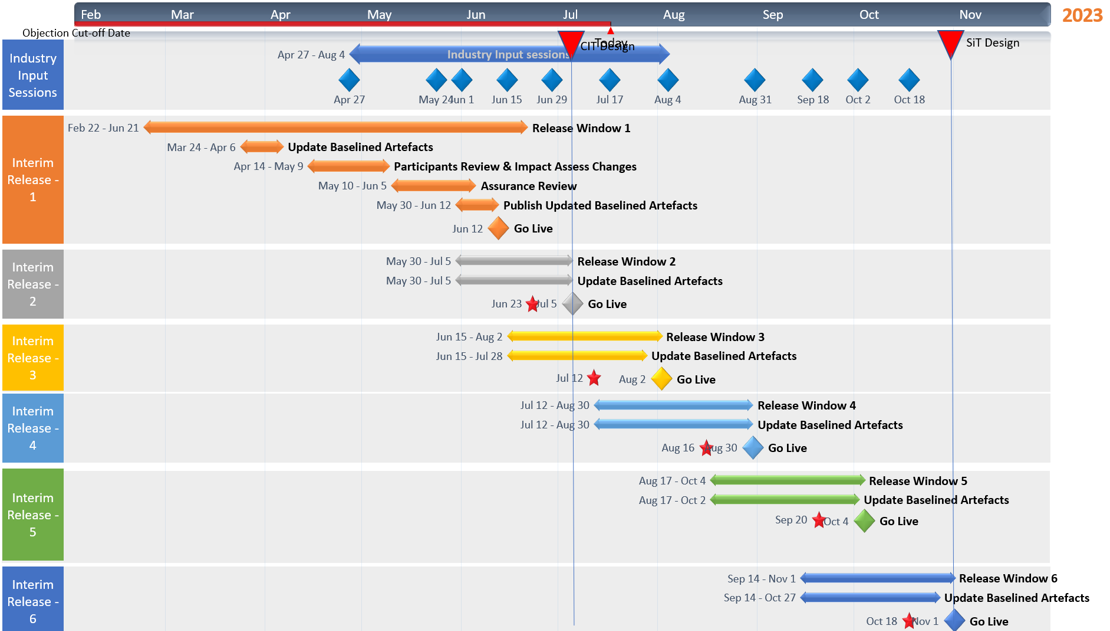Click the red star at Jul 12

[x=594, y=378]
